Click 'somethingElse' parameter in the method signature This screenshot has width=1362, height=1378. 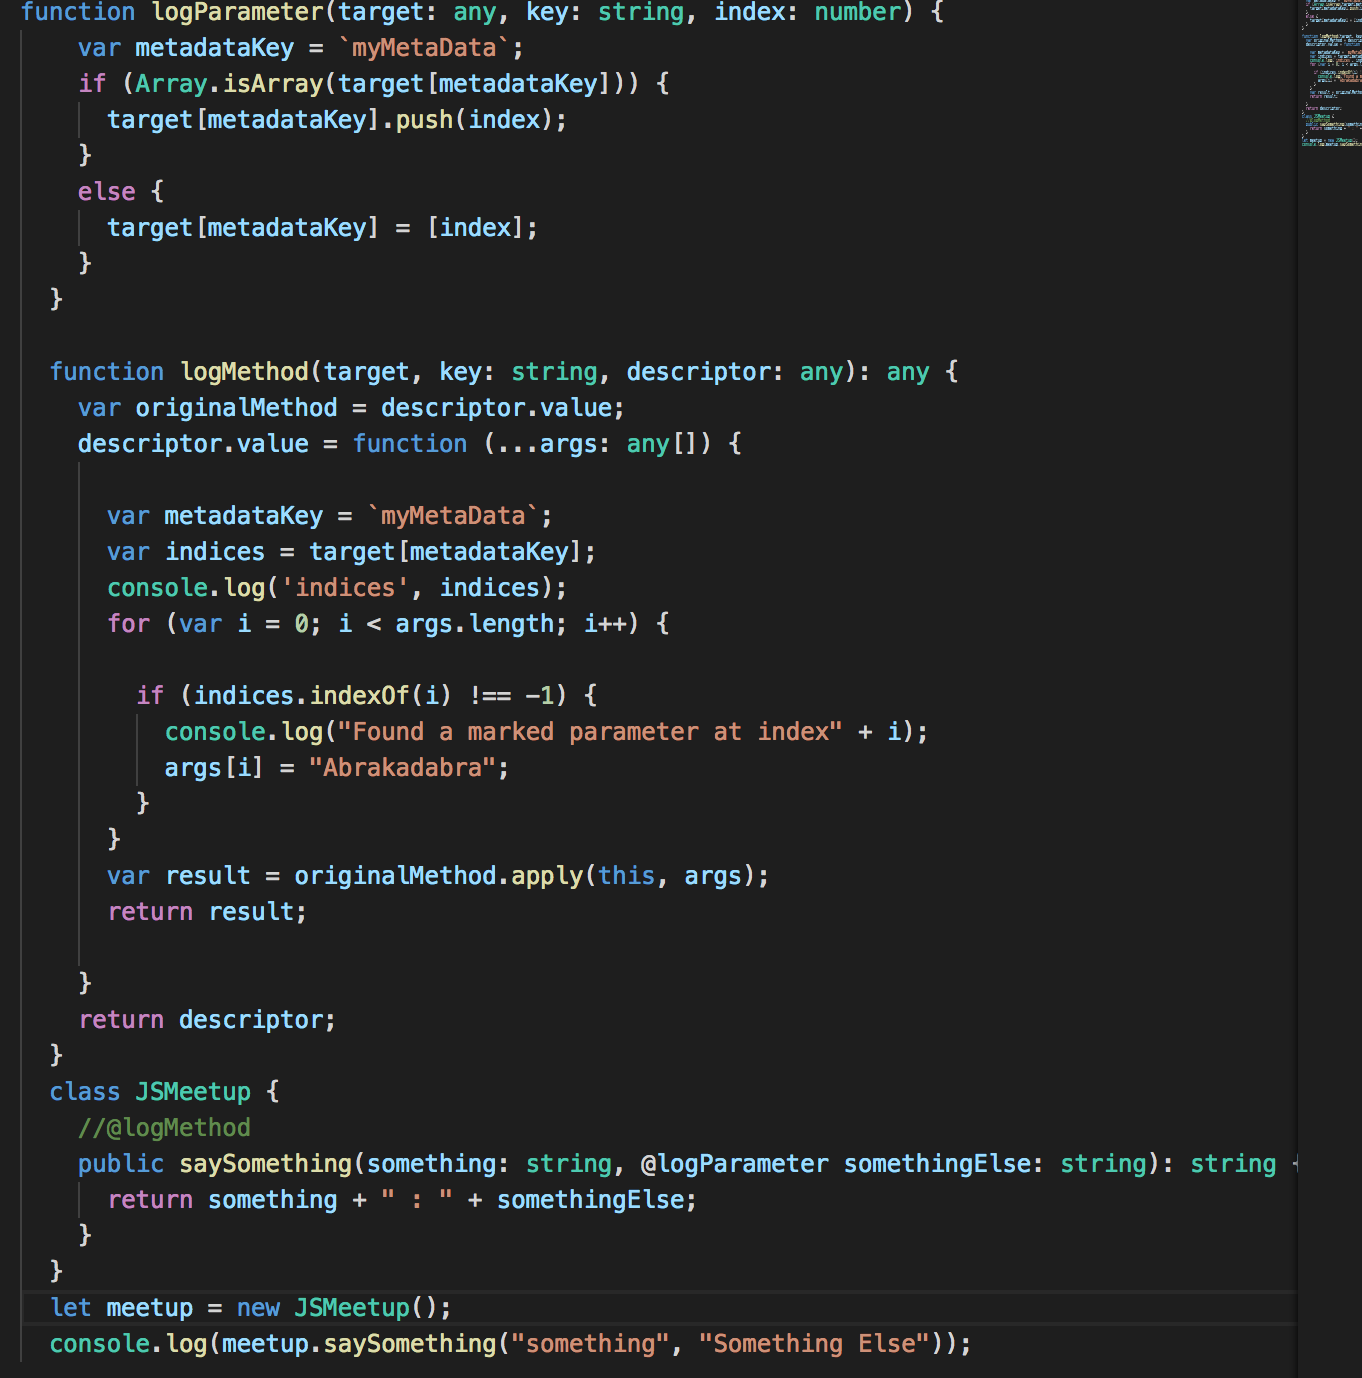point(937,1164)
